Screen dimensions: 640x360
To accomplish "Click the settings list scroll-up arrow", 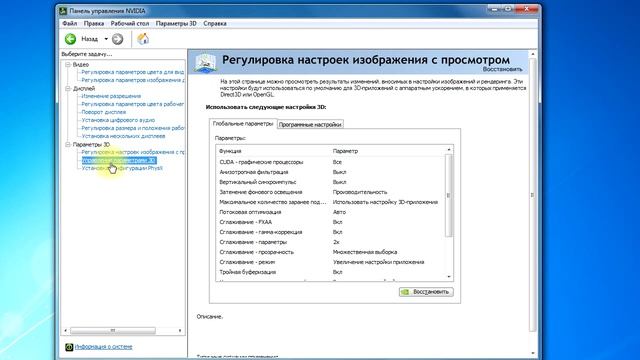I will 449,150.
